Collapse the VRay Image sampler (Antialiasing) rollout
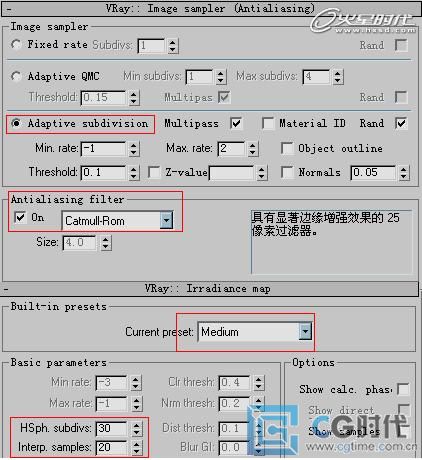The width and height of the screenshot is (422, 460). (9, 9)
